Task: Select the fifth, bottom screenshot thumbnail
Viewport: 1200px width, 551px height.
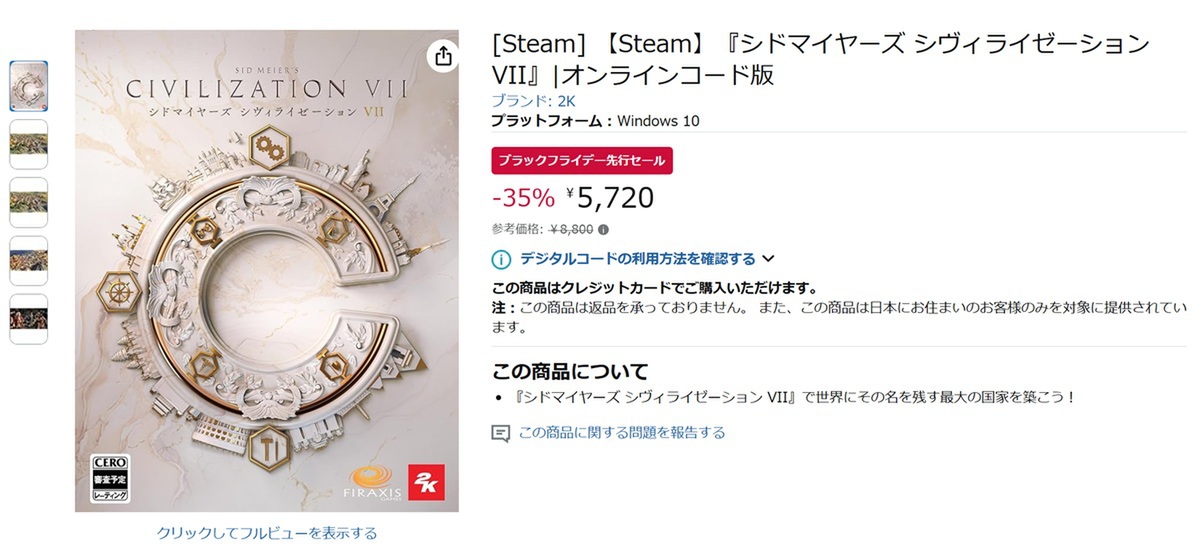Action: [29, 318]
